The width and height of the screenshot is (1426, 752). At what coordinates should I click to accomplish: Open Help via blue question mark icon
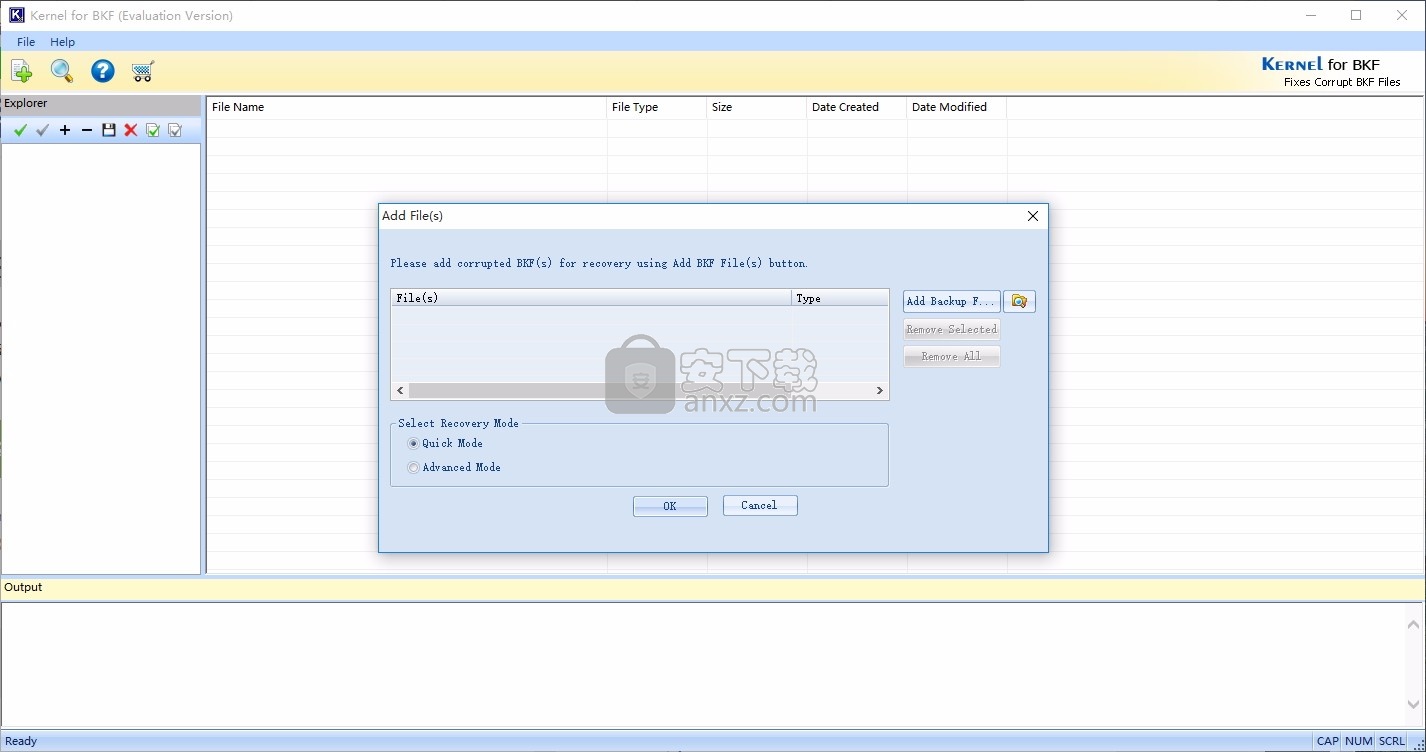102,71
